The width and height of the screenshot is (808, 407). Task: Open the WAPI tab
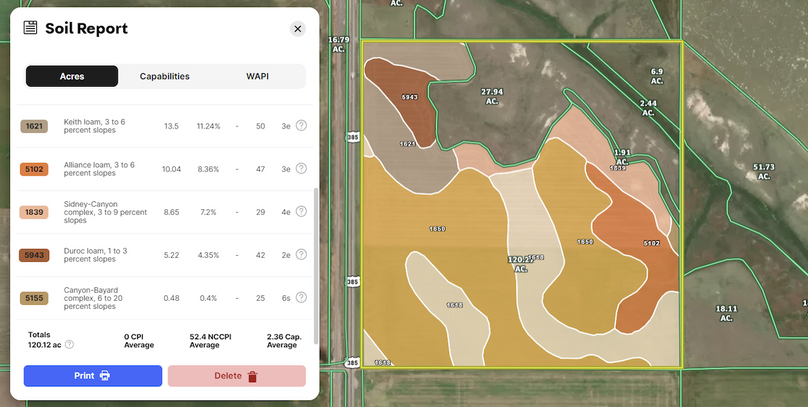tap(258, 76)
